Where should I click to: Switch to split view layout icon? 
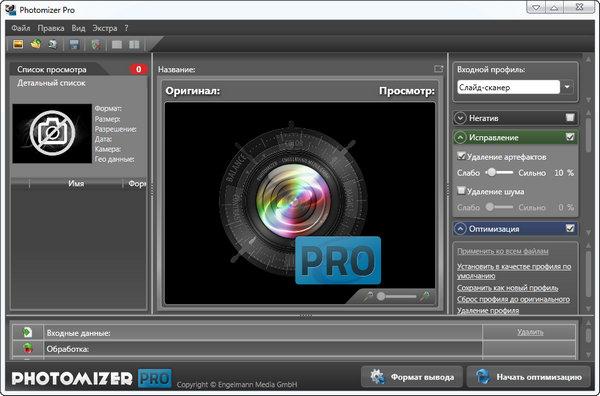pyautogui.click(x=134, y=45)
